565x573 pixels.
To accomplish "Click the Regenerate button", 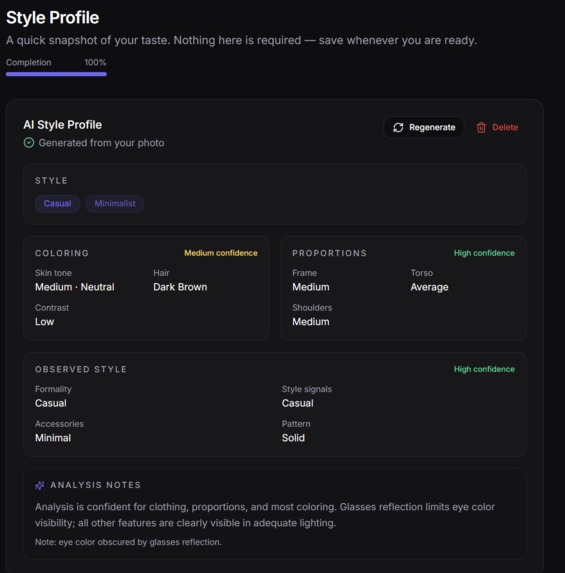I will 424,128.
